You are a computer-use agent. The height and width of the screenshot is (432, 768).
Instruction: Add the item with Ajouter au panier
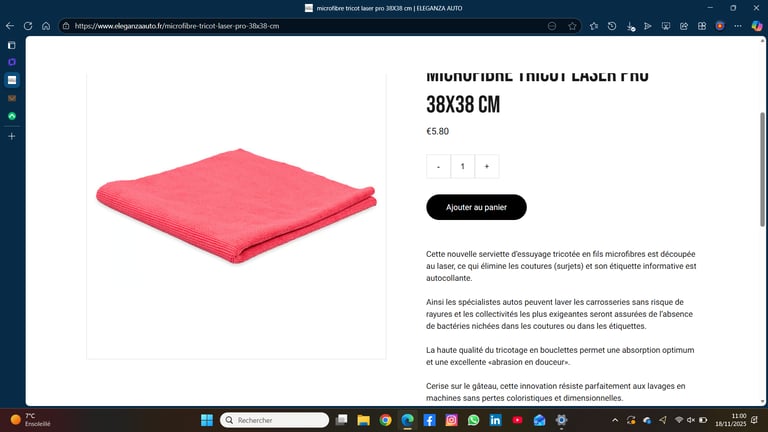476,207
